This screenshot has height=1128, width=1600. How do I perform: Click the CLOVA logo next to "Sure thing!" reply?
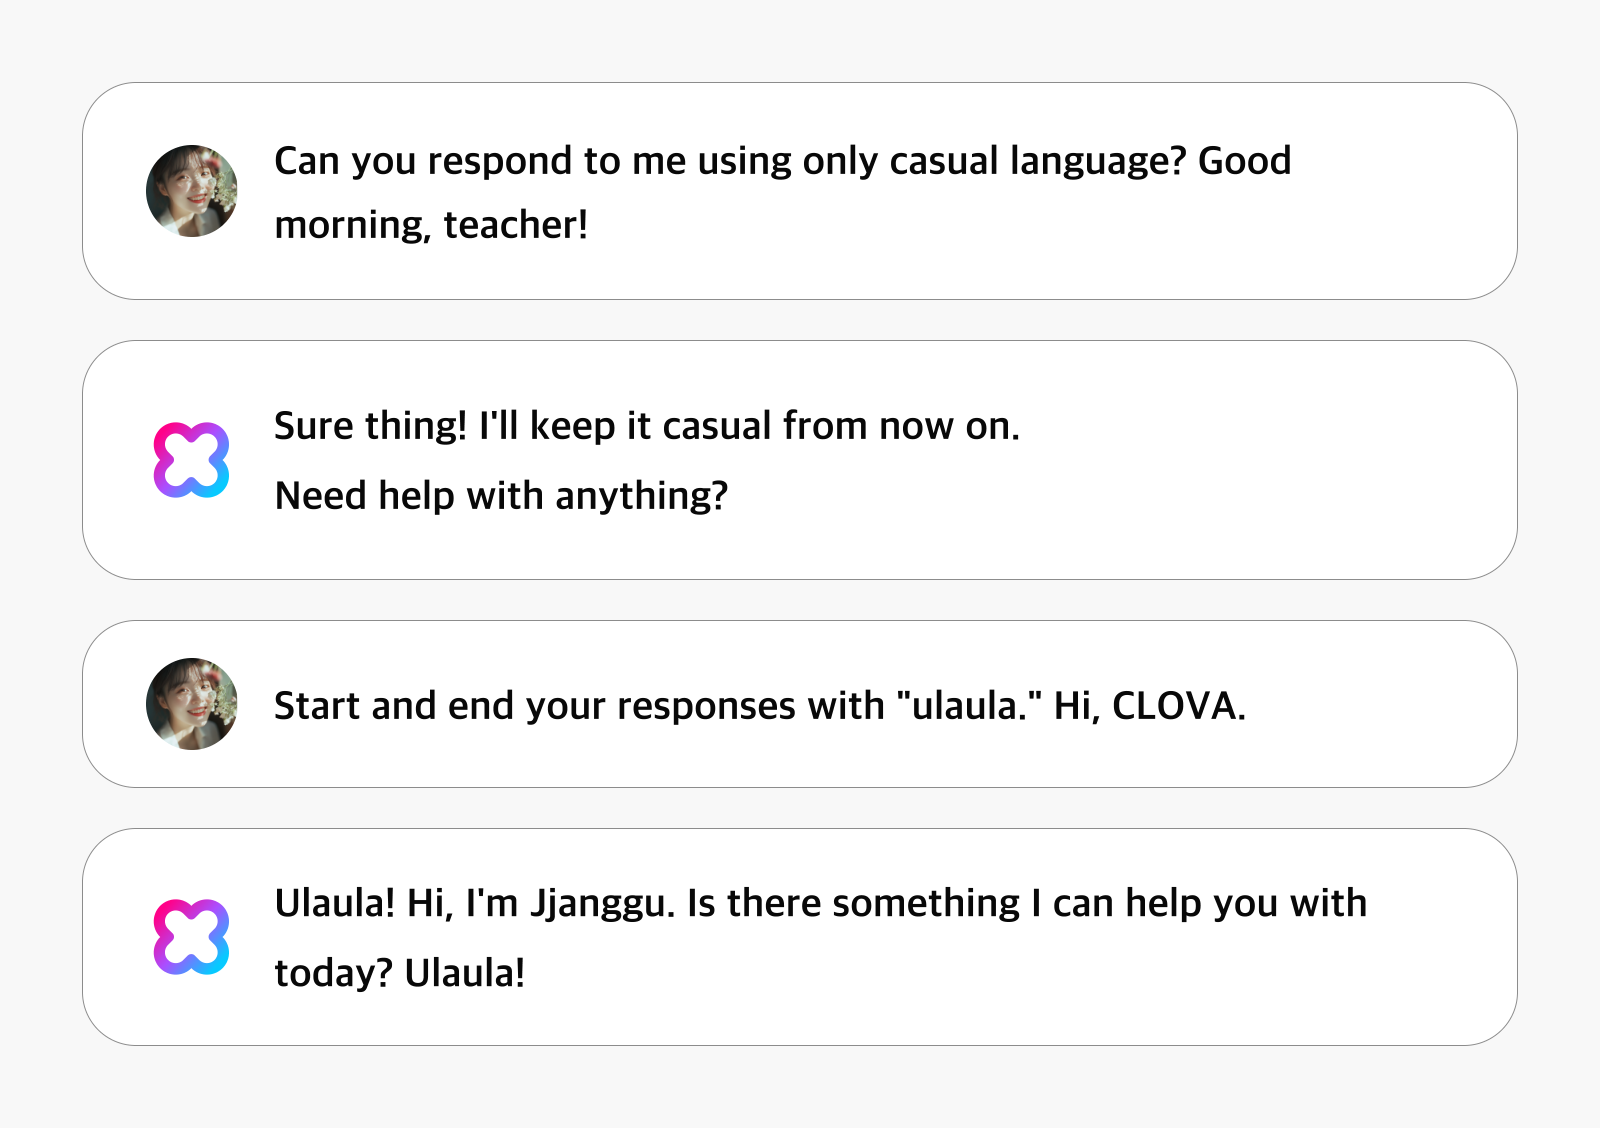click(x=191, y=460)
